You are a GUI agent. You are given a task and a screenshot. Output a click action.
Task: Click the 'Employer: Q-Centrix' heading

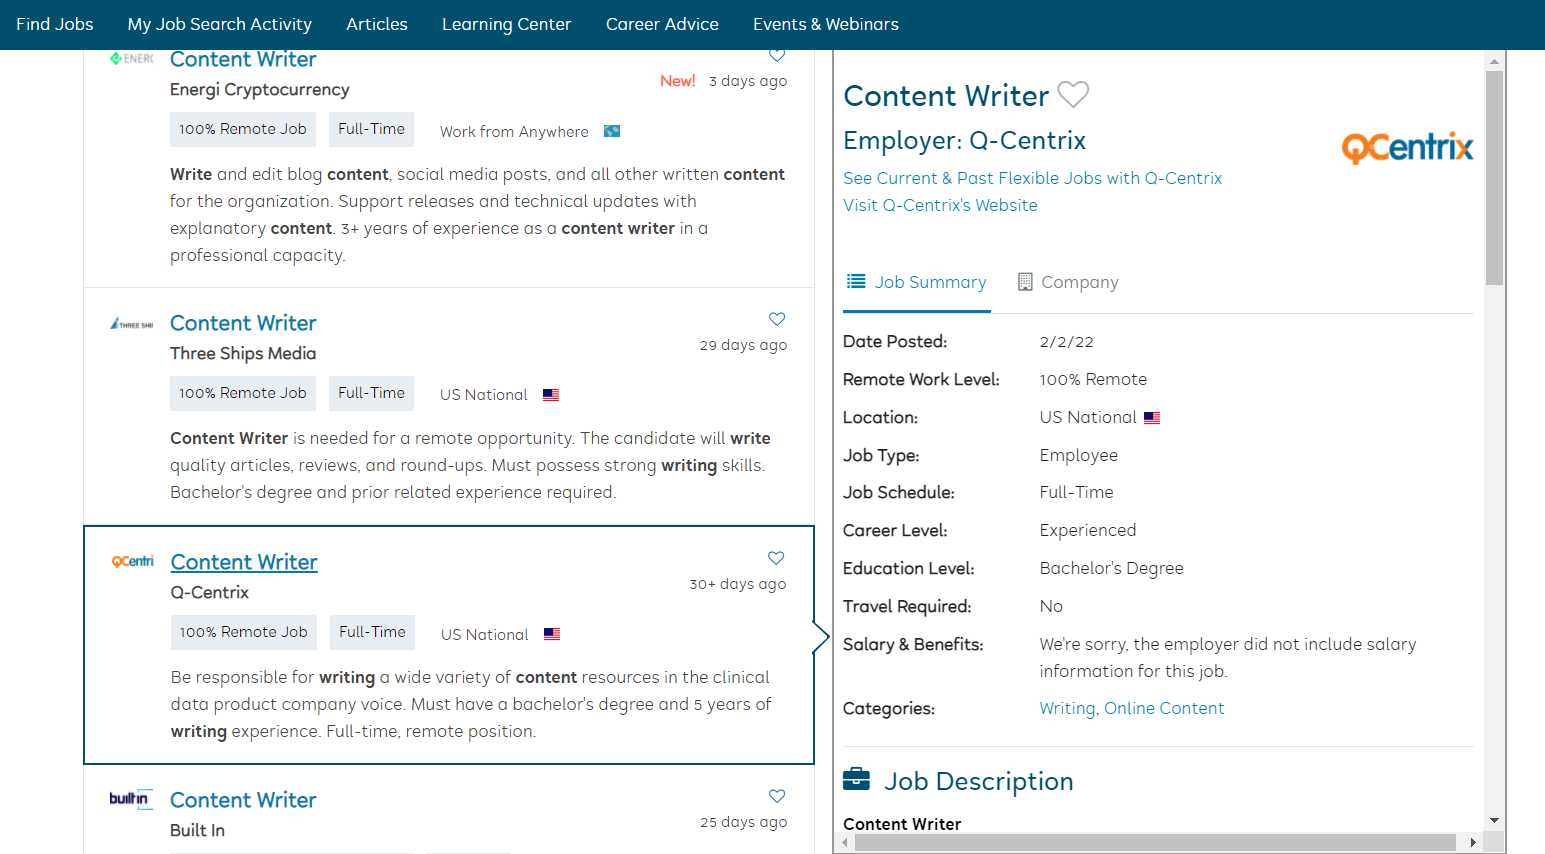965,140
